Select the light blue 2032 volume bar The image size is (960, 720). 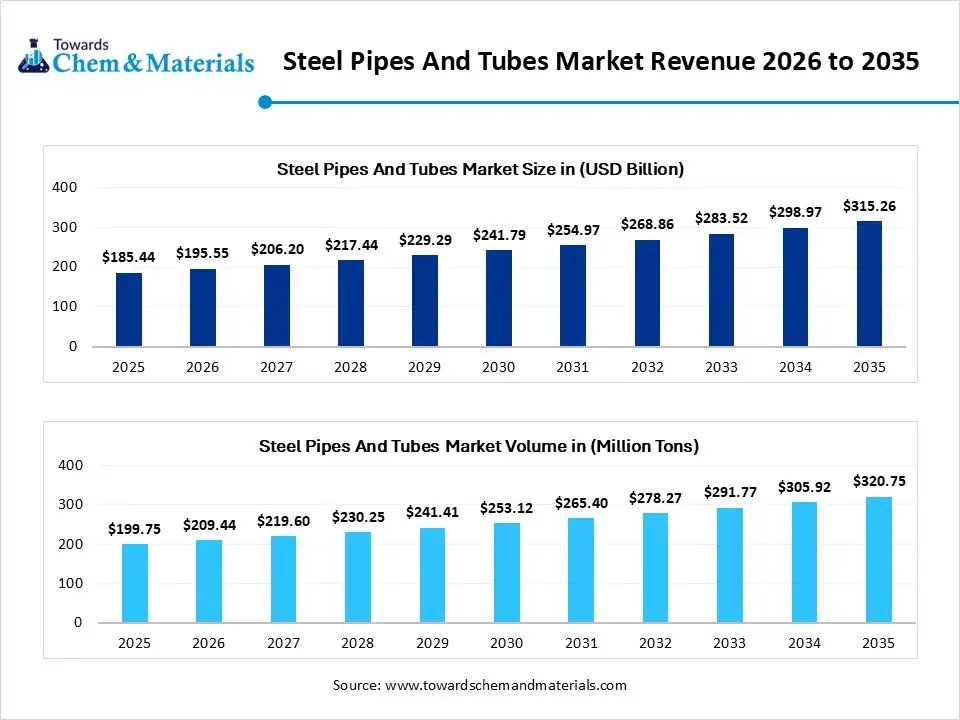click(x=655, y=568)
